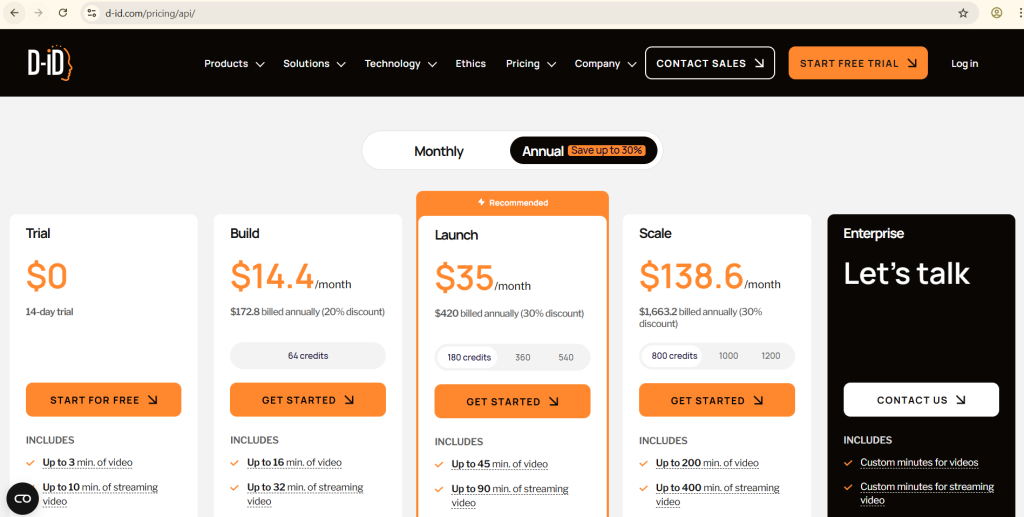1024x517 pixels.
Task: Open the round chat widget icon
Action: 22,498
